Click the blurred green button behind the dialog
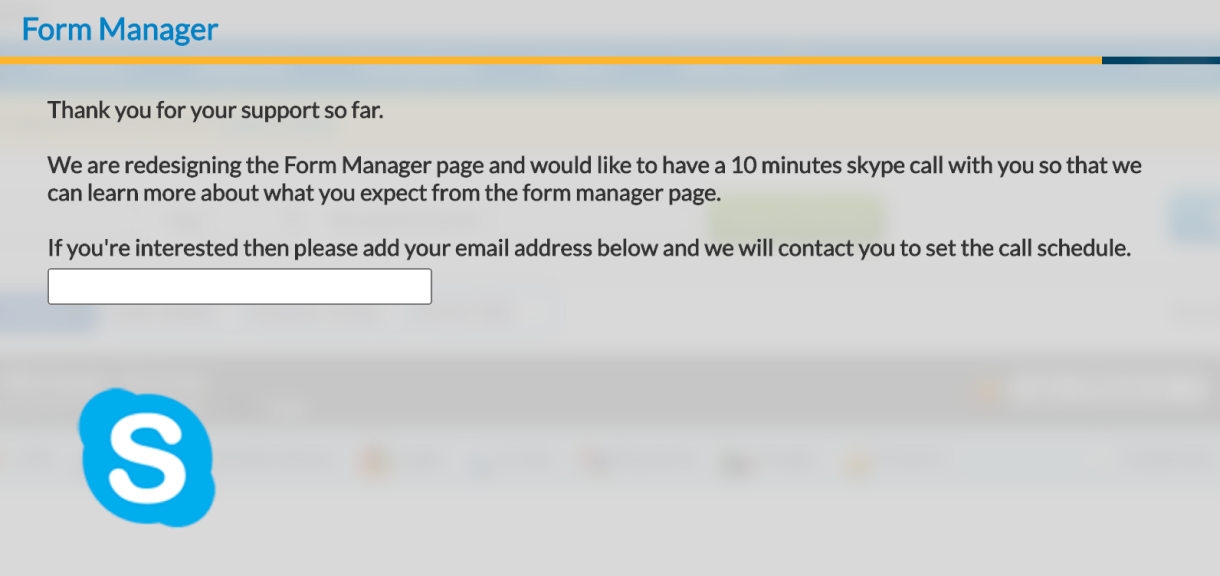This screenshot has width=1220, height=576. (x=795, y=218)
